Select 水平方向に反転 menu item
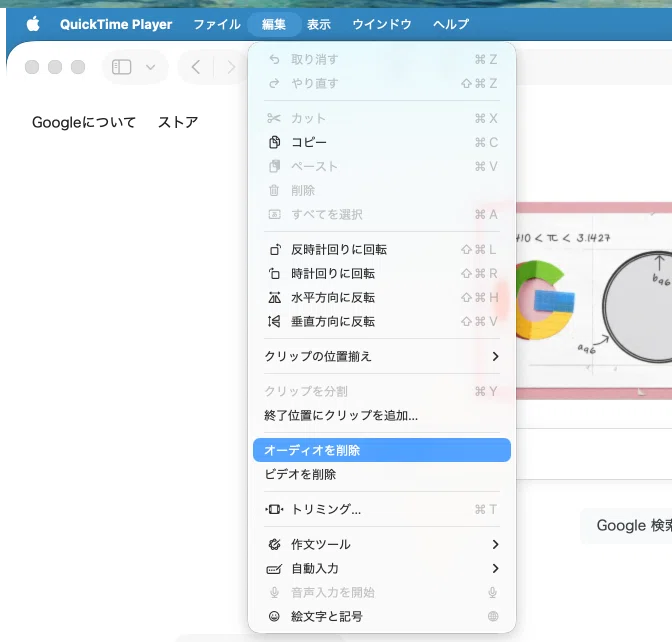The image size is (672, 642). [382, 297]
